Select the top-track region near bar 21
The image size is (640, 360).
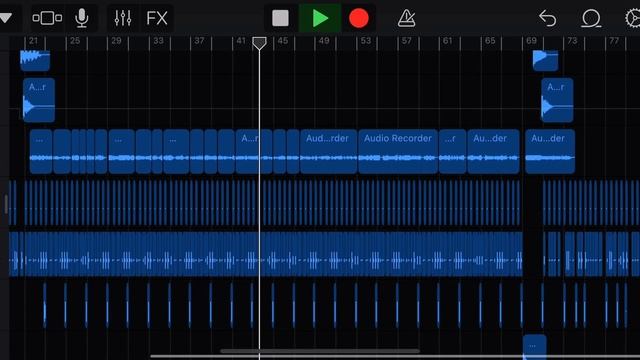click(x=35, y=60)
